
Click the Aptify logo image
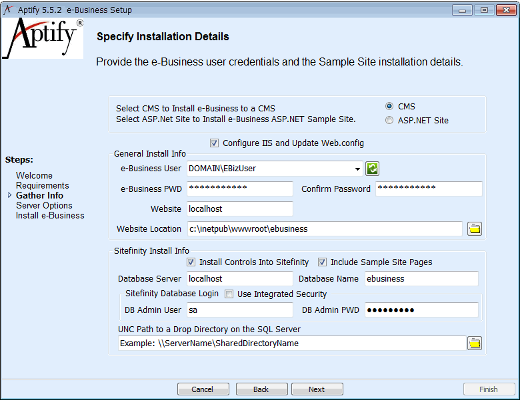pyautogui.click(x=43, y=38)
